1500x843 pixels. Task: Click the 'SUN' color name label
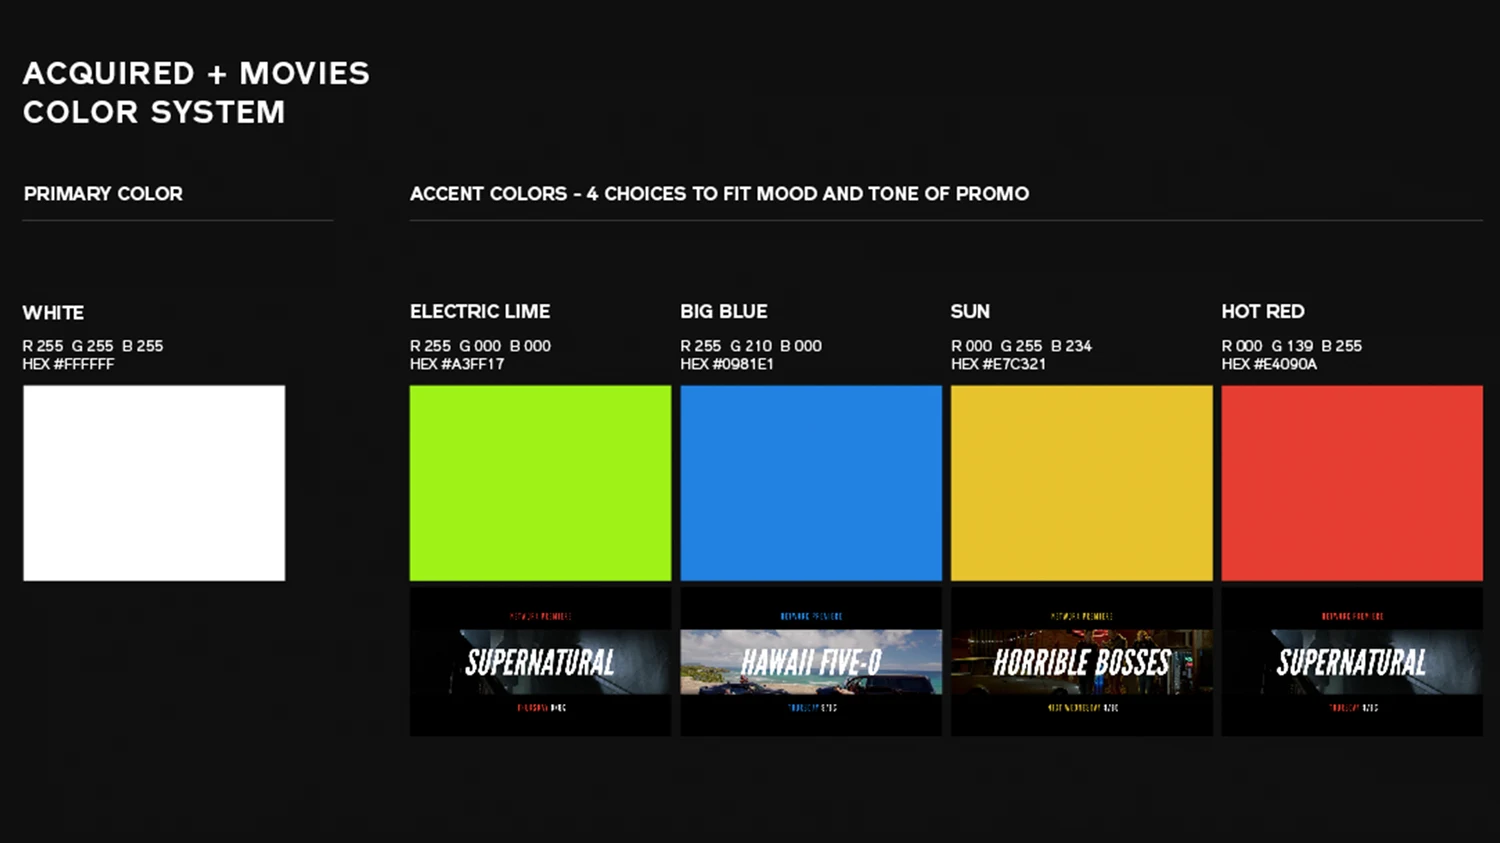(970, 312)
